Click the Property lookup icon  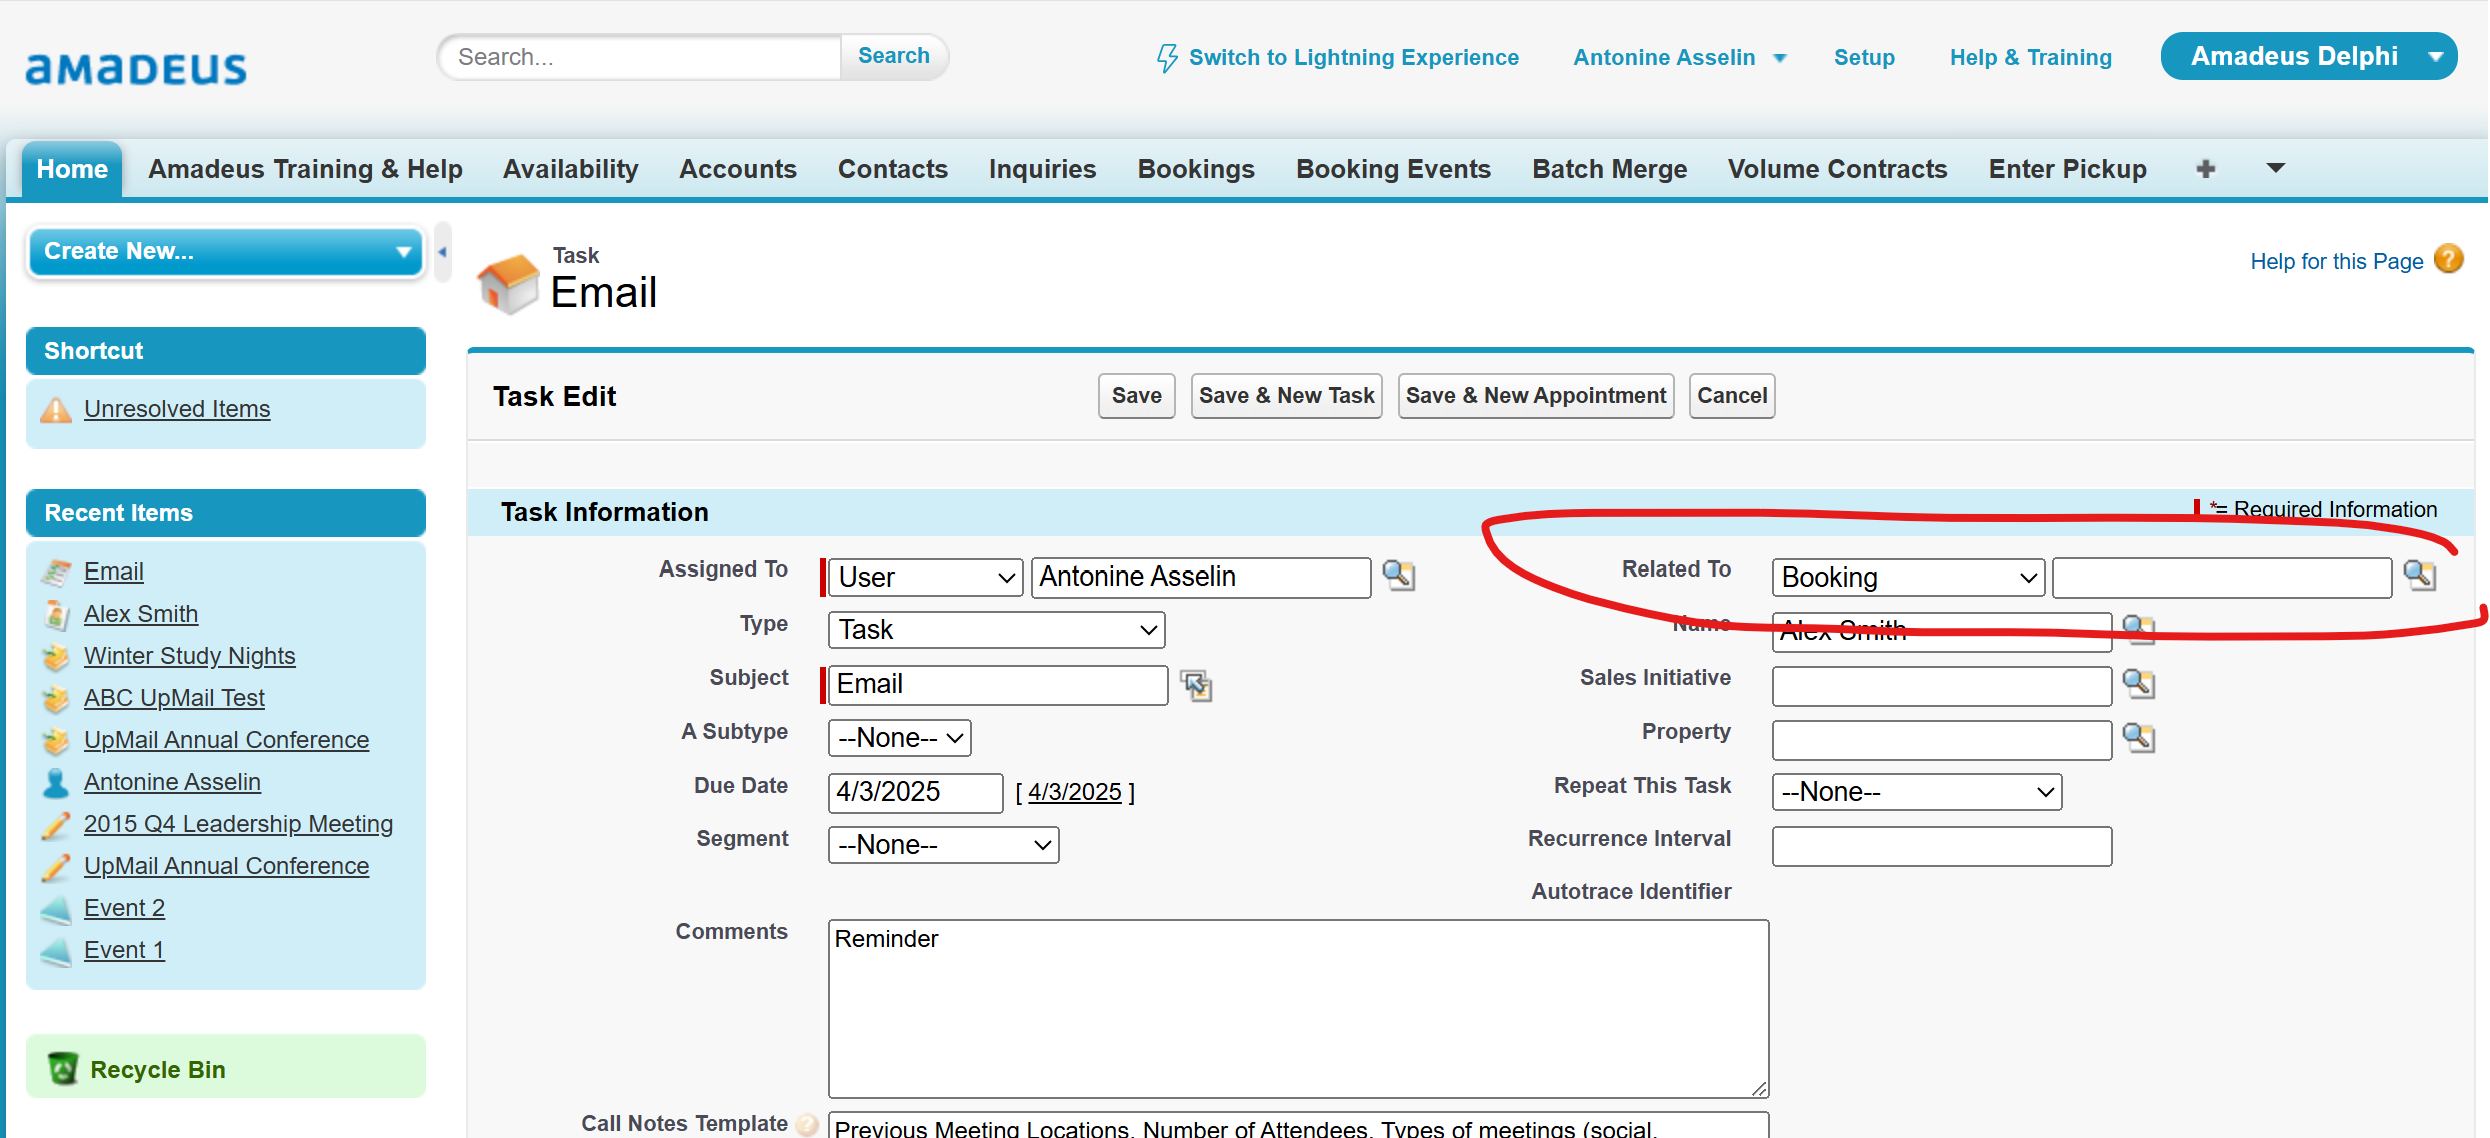pyautogui.click(x=2138, y=738)
